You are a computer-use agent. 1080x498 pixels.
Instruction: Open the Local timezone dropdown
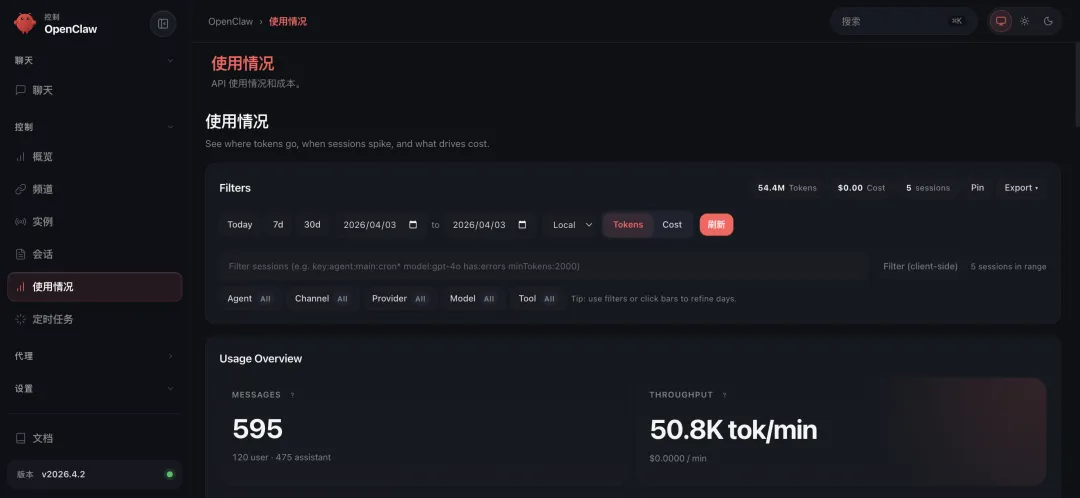572,225
